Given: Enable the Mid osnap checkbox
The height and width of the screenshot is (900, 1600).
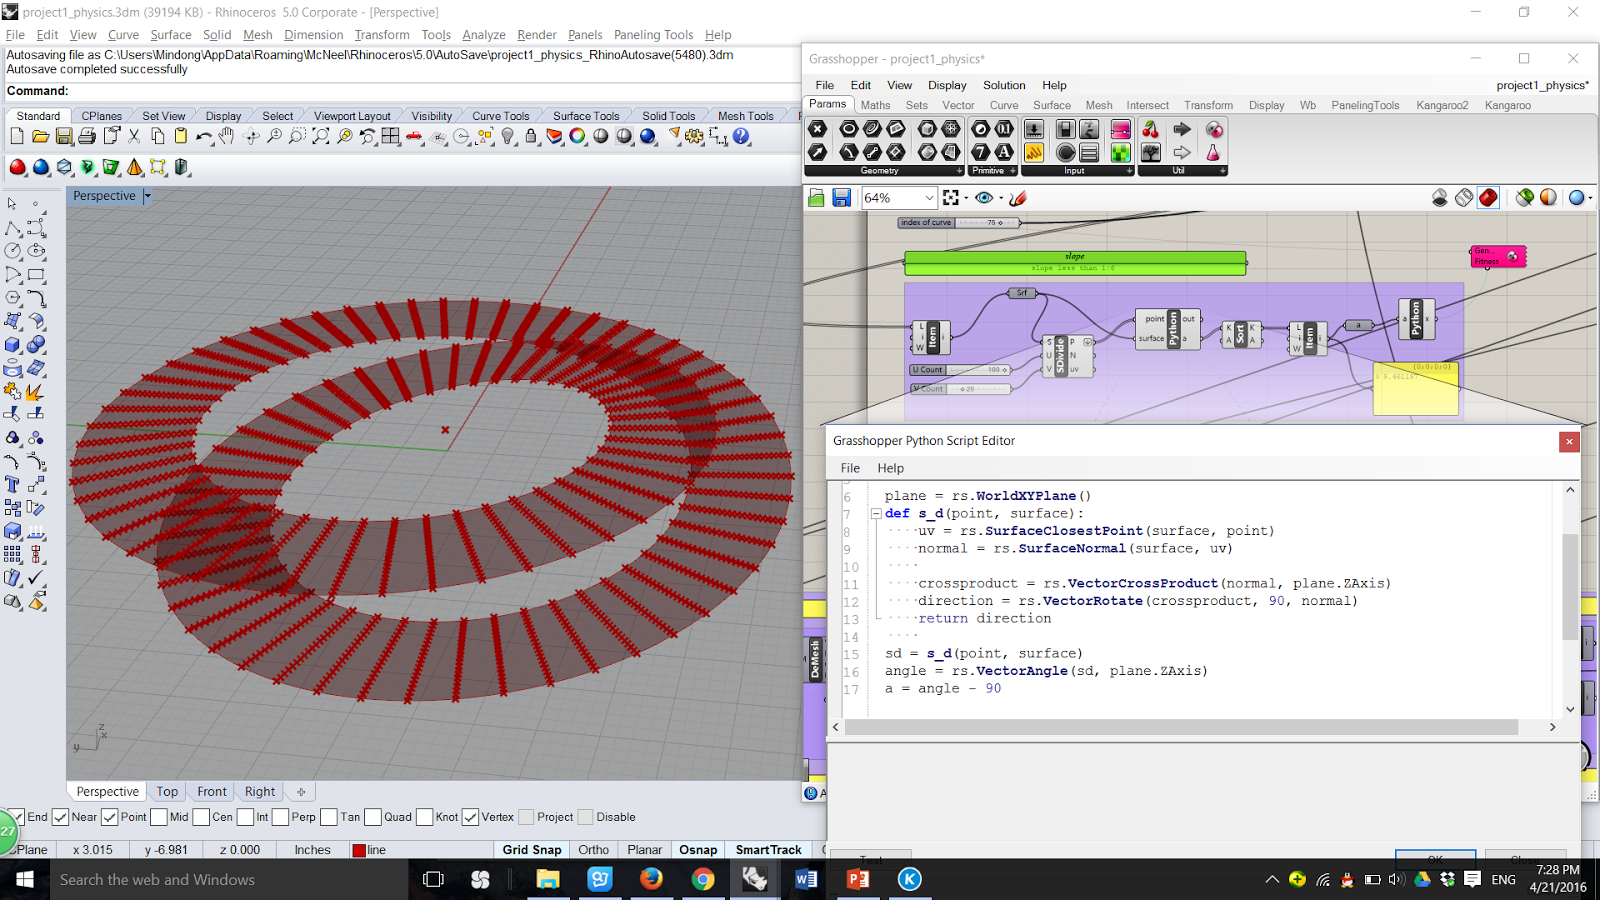Looking at the screenshot, I should click(159, 817).
